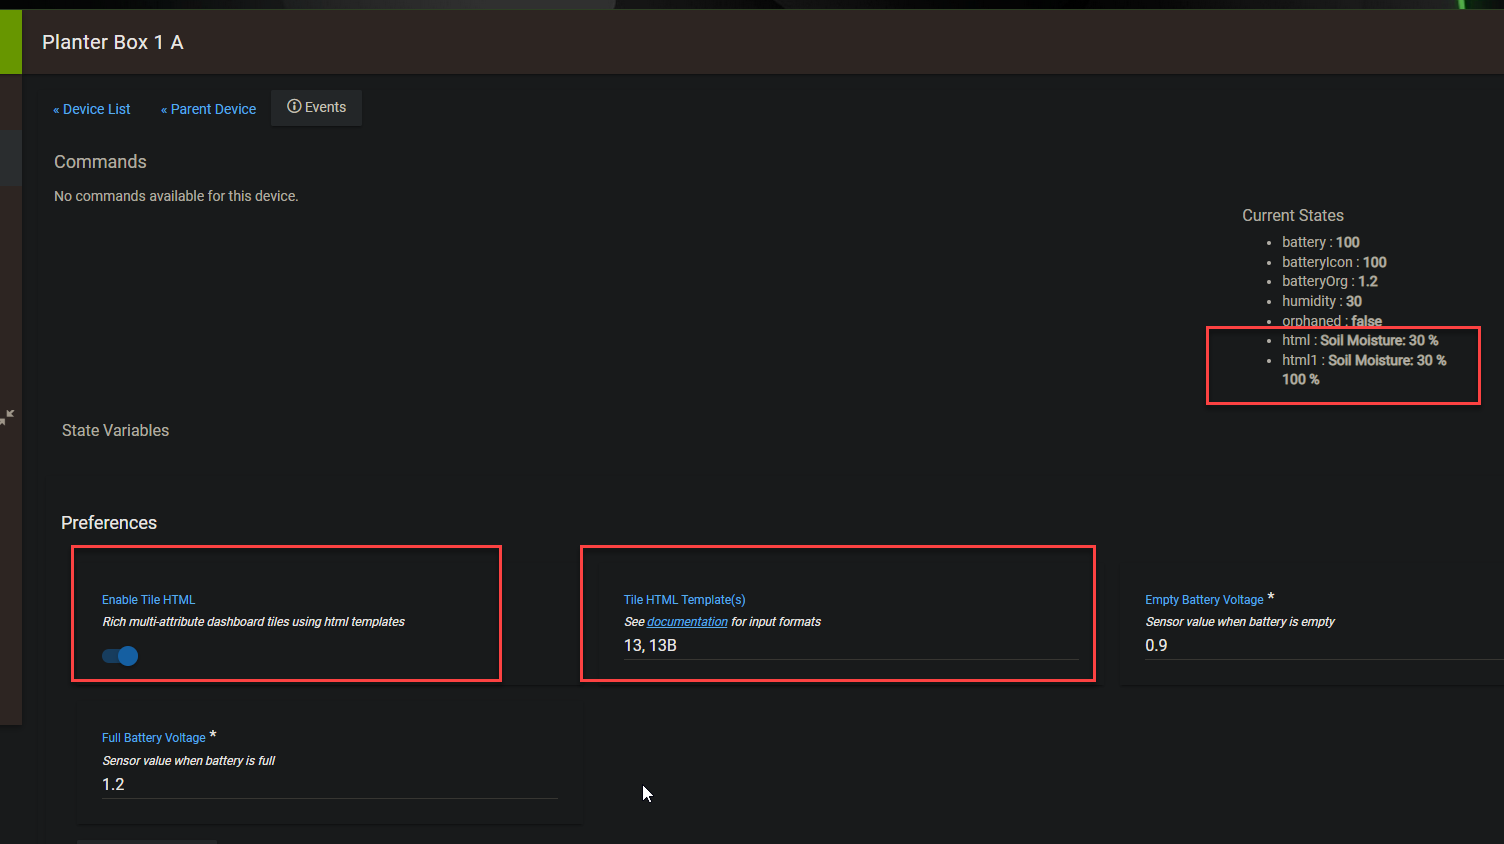Click the Tile HTML Template(s) label
The width and height of the screenshot is (1504, 844).
(x=684, y=600)
